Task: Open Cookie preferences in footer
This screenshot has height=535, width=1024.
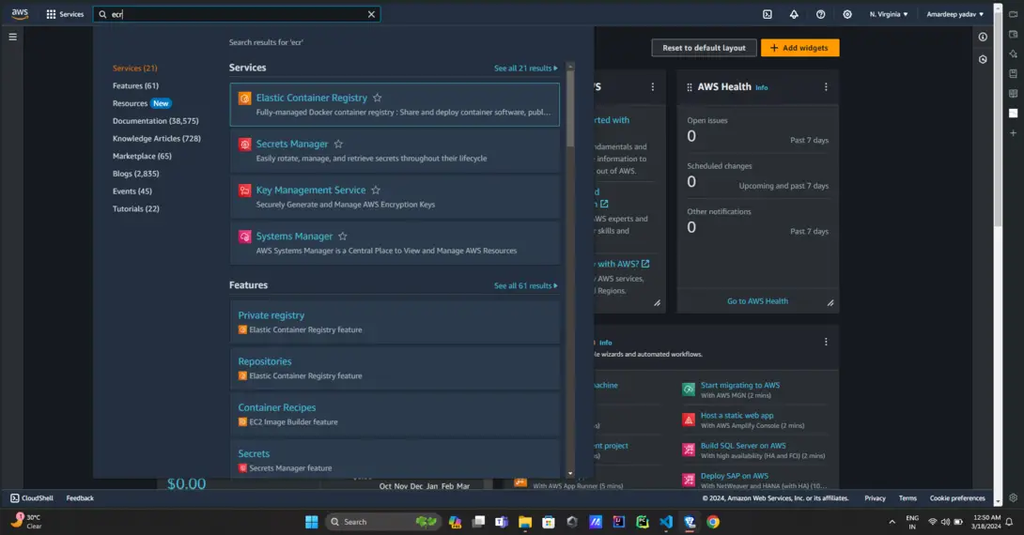Action: tap(957, 498)
